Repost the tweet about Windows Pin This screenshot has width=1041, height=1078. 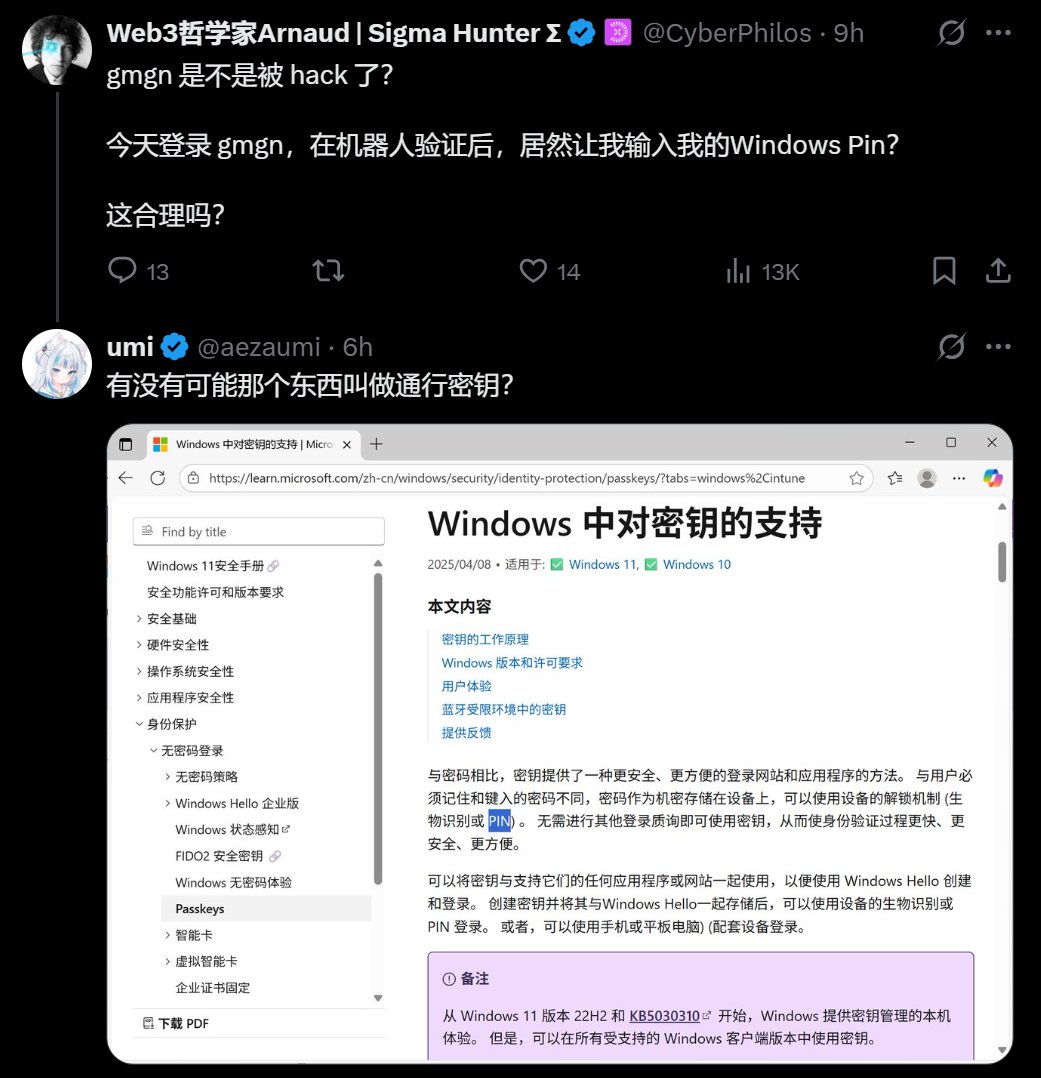click(328, 271)
